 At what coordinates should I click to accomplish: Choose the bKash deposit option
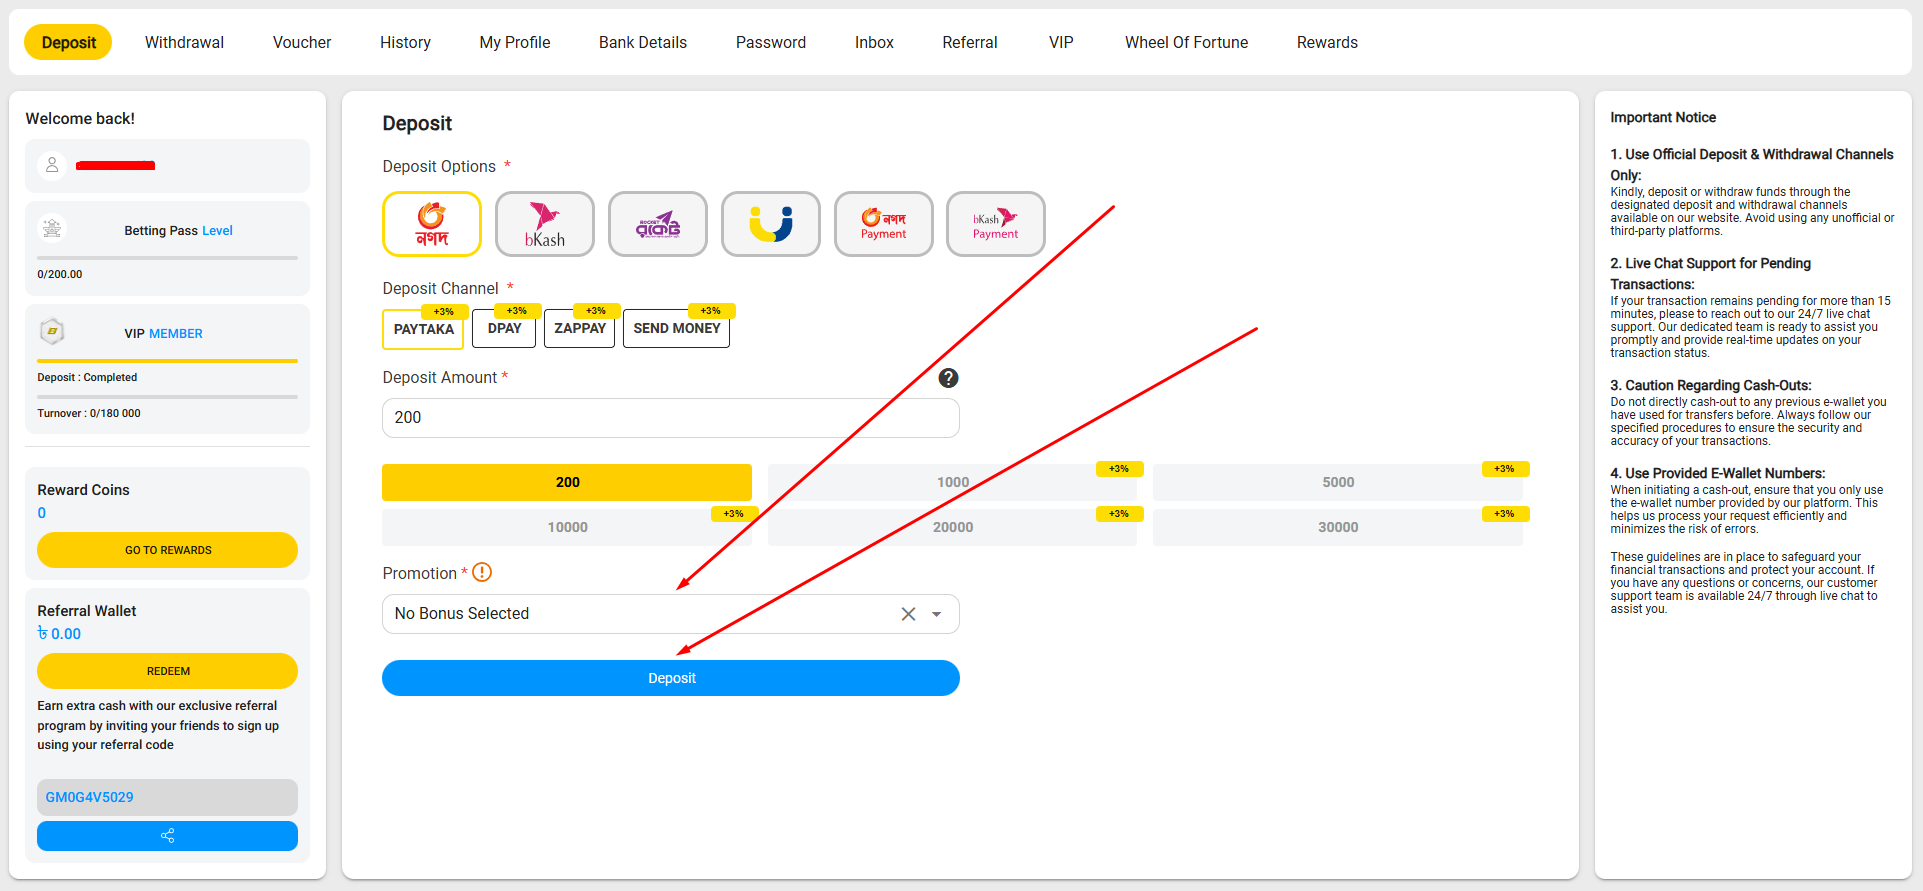tap(545, 224)
